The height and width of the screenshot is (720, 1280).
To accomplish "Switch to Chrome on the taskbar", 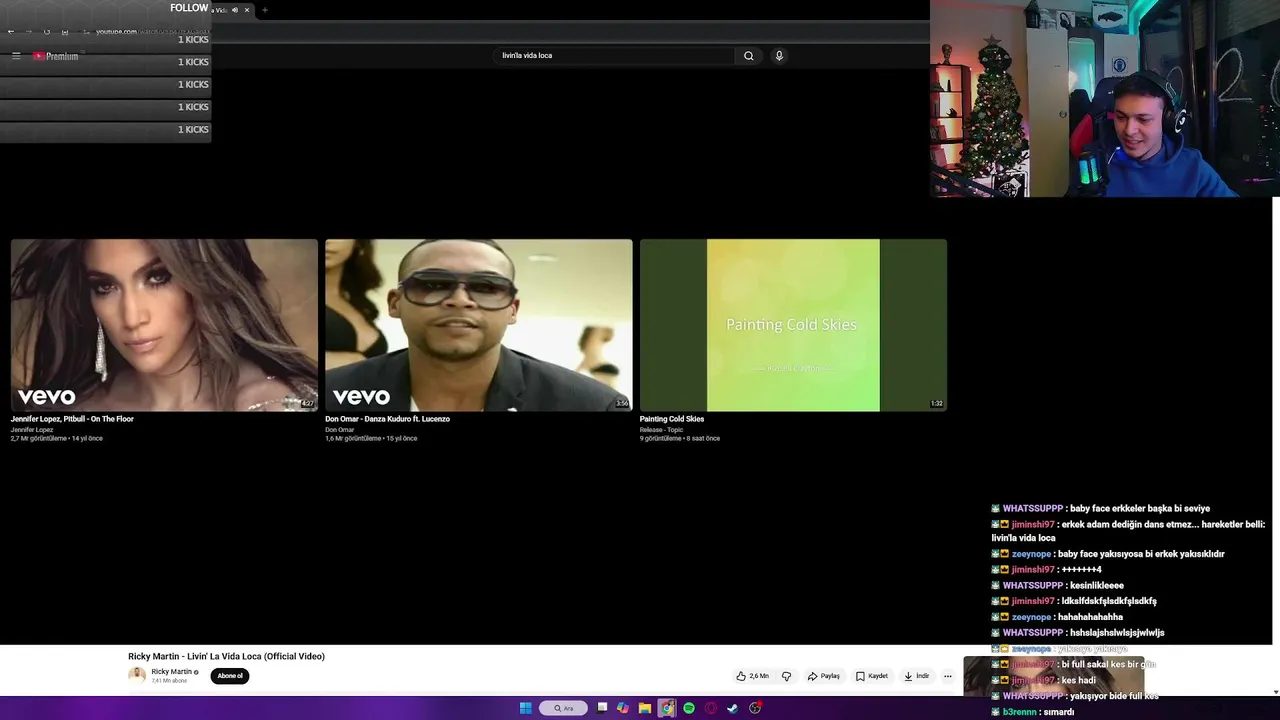I will (667, 708).
